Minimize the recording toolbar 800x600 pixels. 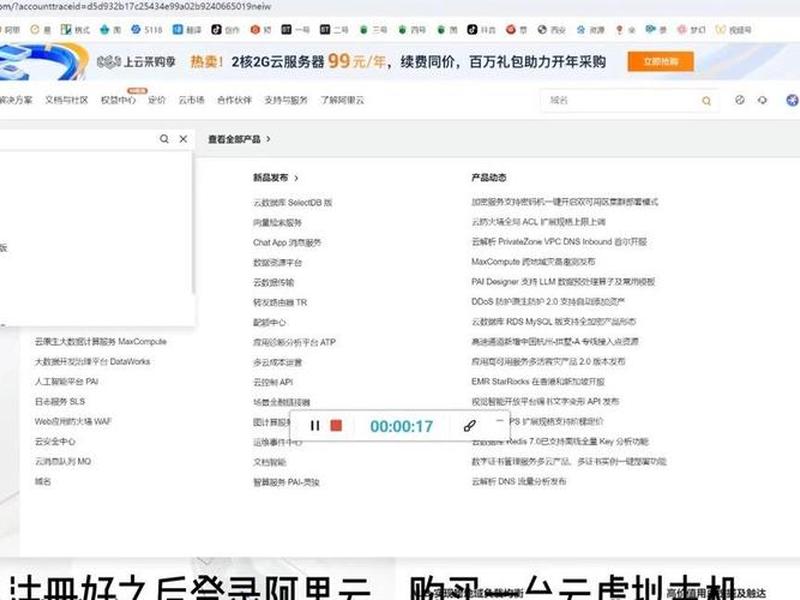pyautogui.click(x=499, y=421)
